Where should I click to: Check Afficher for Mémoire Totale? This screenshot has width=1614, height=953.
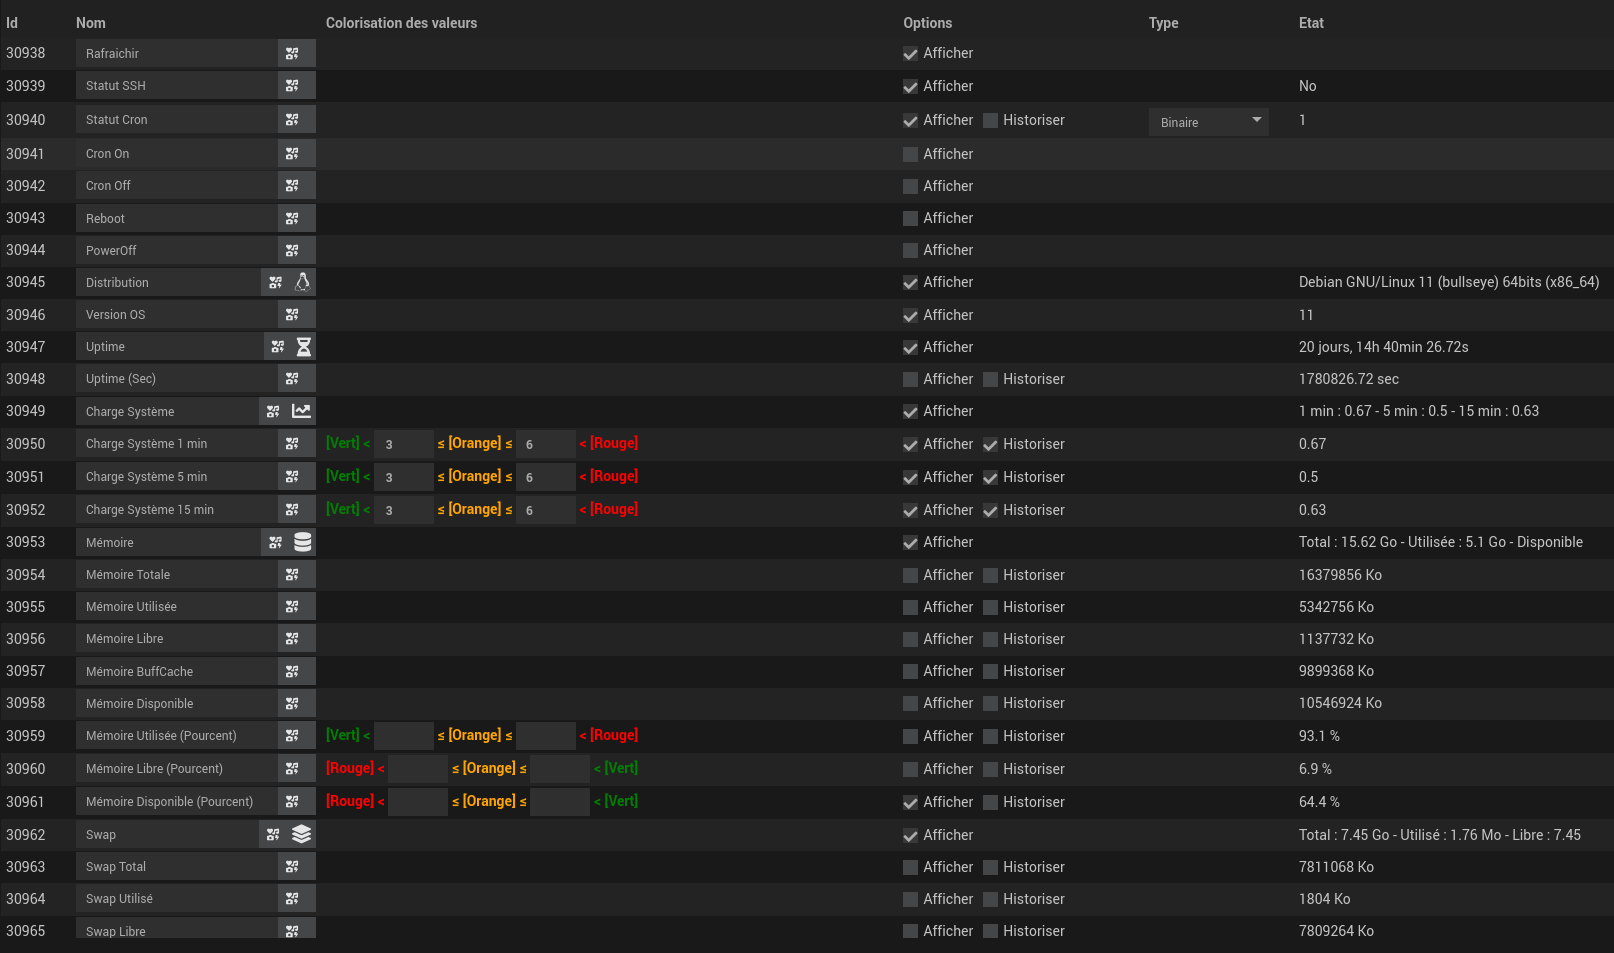coord(910,576)
